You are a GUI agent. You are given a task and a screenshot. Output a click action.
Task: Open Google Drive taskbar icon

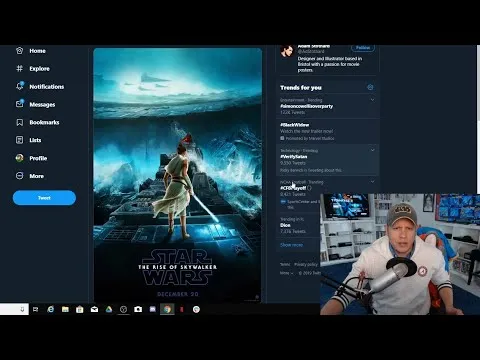[109, 309]
